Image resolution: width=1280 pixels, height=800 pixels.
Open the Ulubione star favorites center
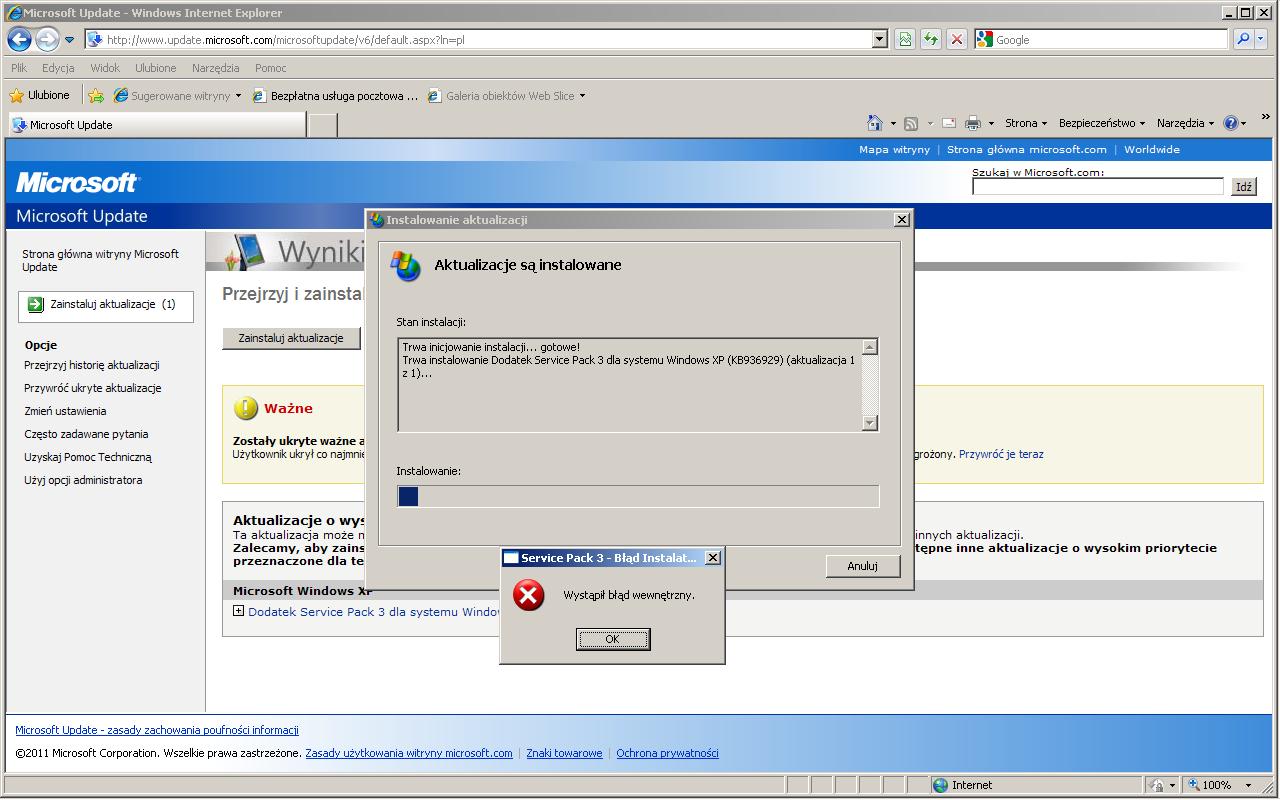[40, 96]
